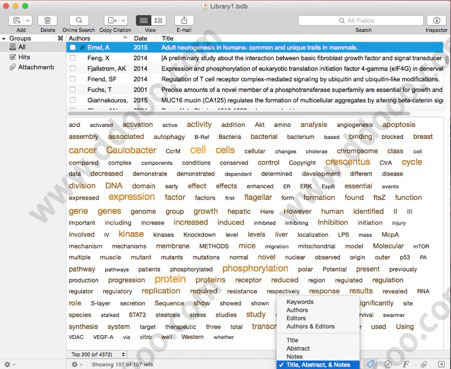Open the sidebar gear action menu

tap(9, 364)
